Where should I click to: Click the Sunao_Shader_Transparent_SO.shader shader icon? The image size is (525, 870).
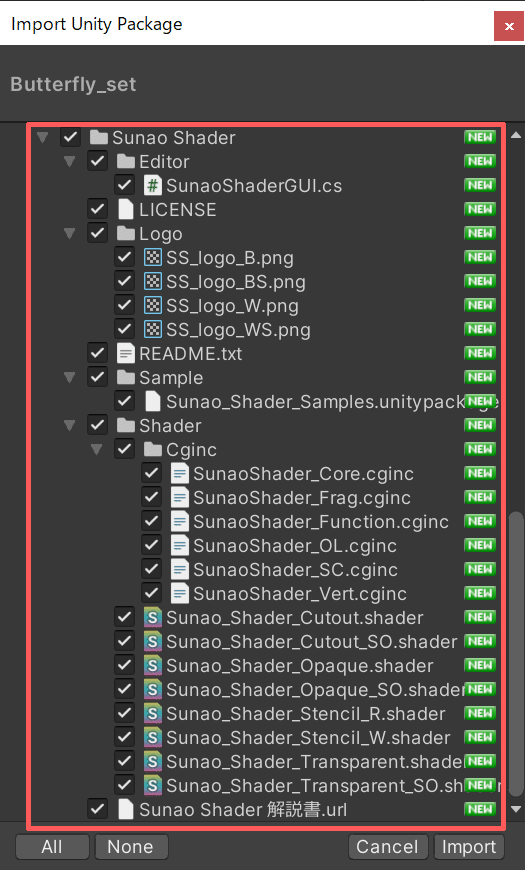pyautogui.click(x=153, y=785)
